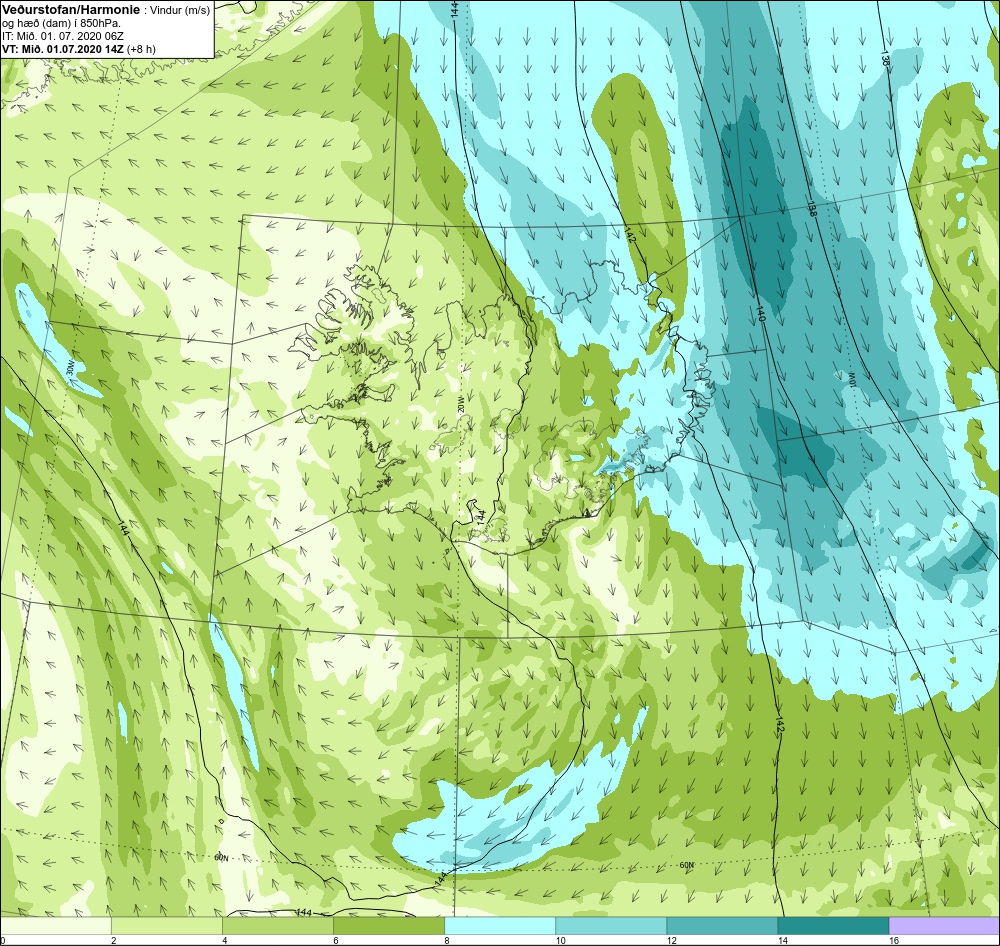Click the legend tick value '14'
Image resolution: width=1000 pixels, height=946 pixels.
[783, 940]
